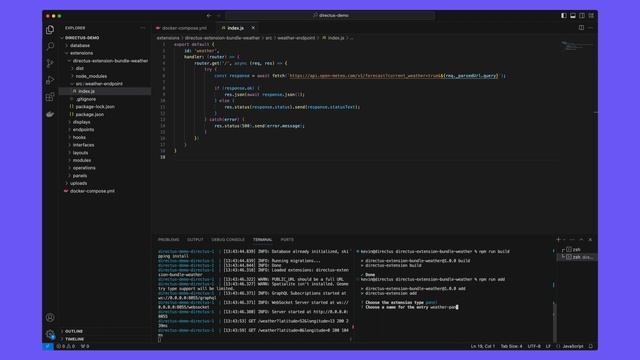Open Explorer Views and More Actions ellipsis
640x360 pixels.
[x=142, y=28]
